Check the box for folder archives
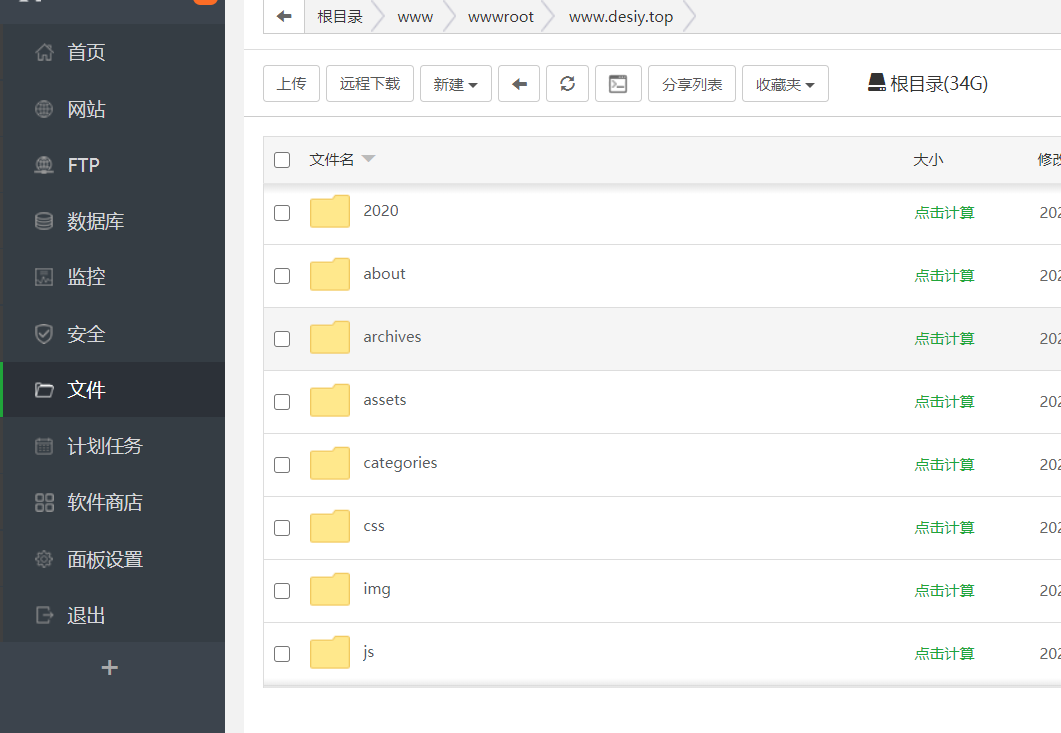1061x733 pixels. [x=282, y=338]
